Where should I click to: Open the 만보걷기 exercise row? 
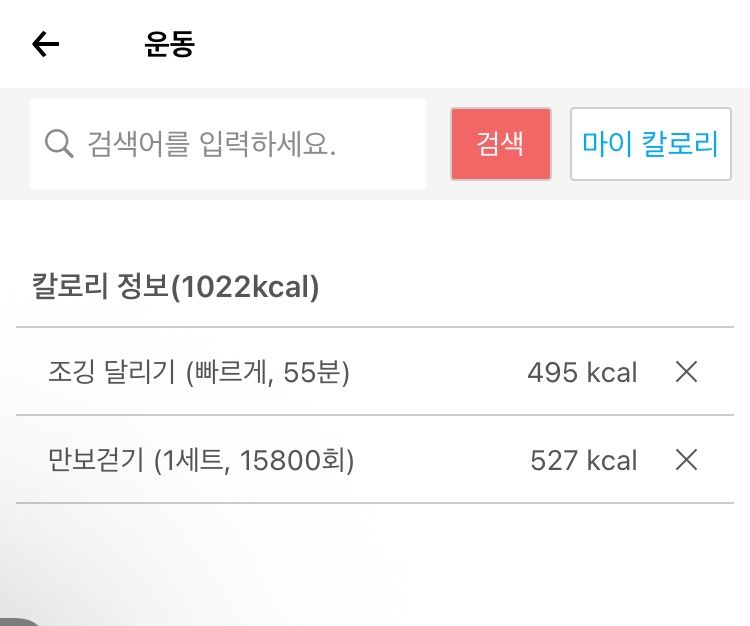coord(375,460)
